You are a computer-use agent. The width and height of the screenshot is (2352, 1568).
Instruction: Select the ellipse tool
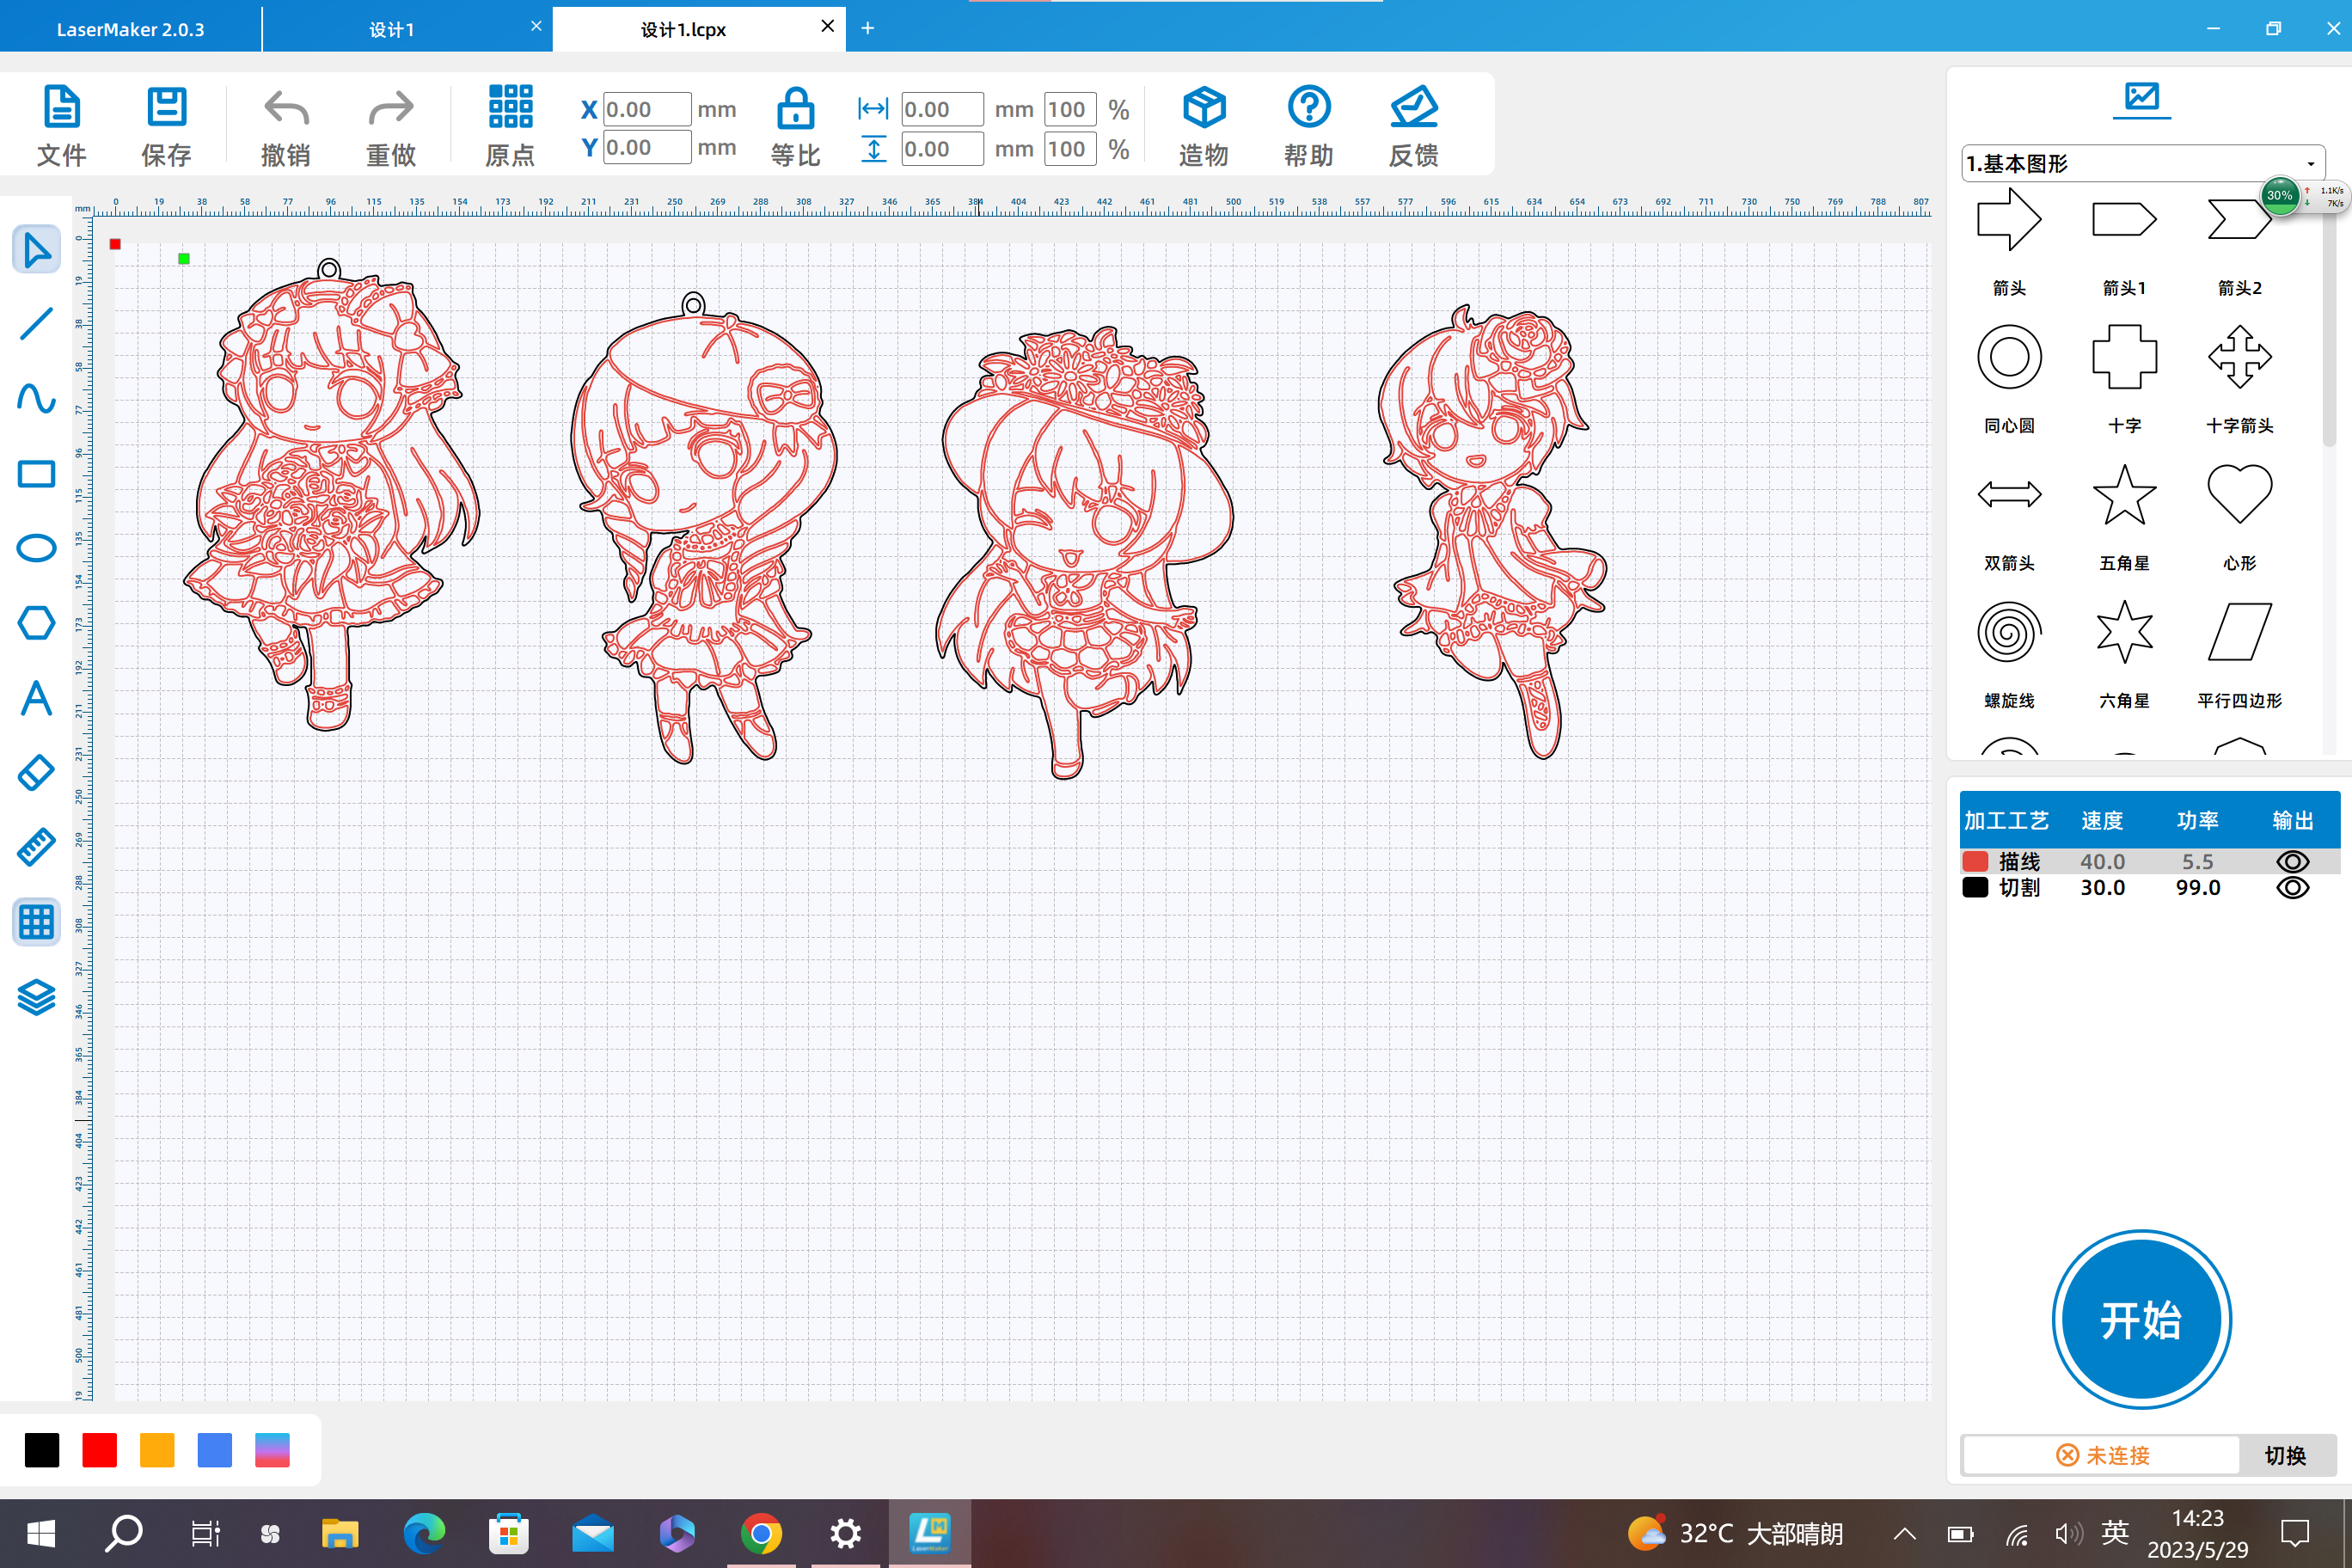tap(37, 549)
